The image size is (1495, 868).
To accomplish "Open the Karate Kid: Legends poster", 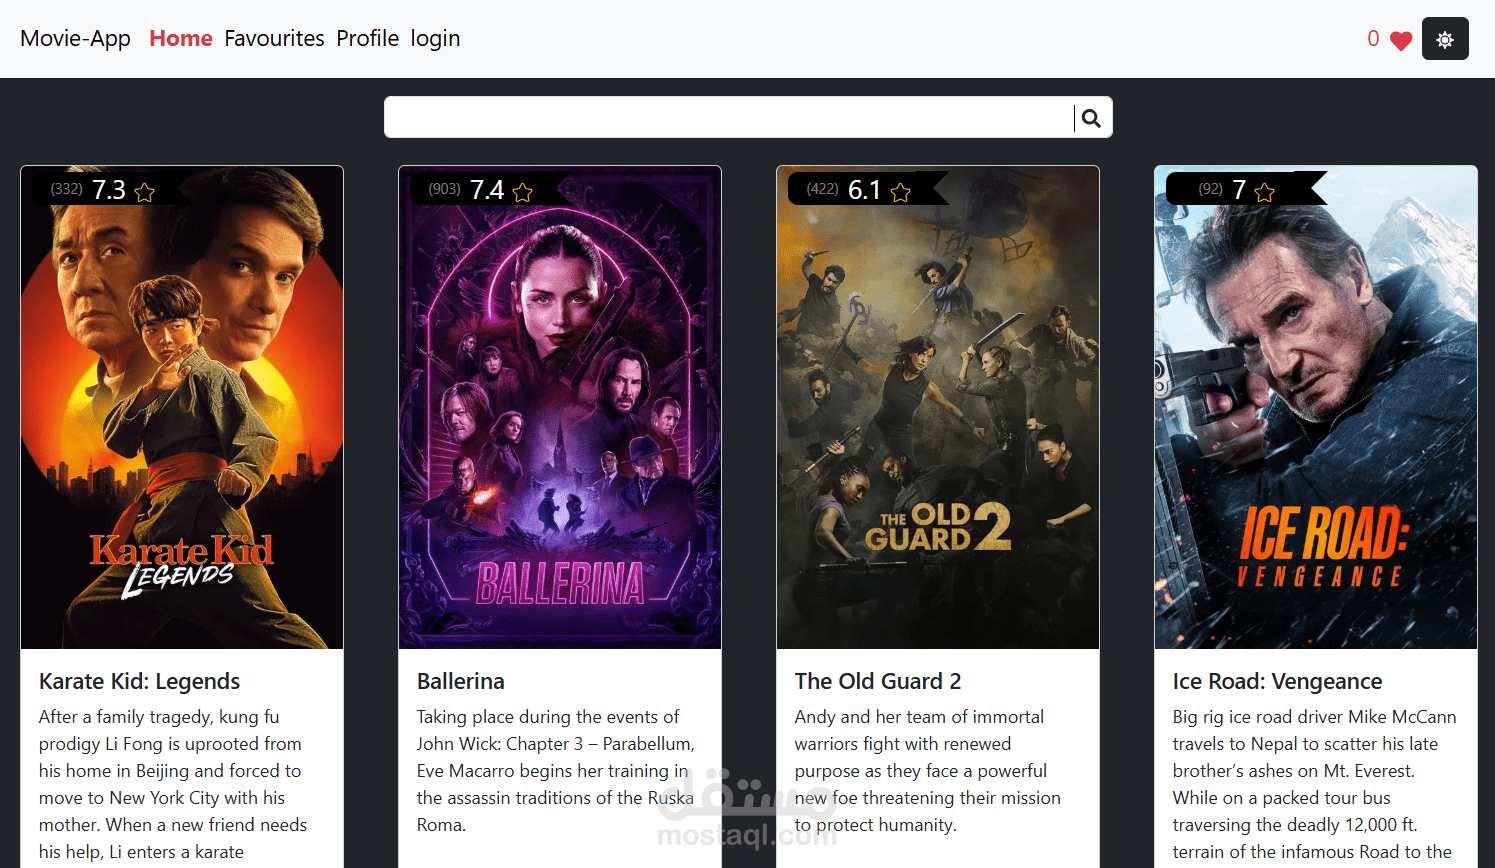I will pyautogui.click(x=182, y=408).
